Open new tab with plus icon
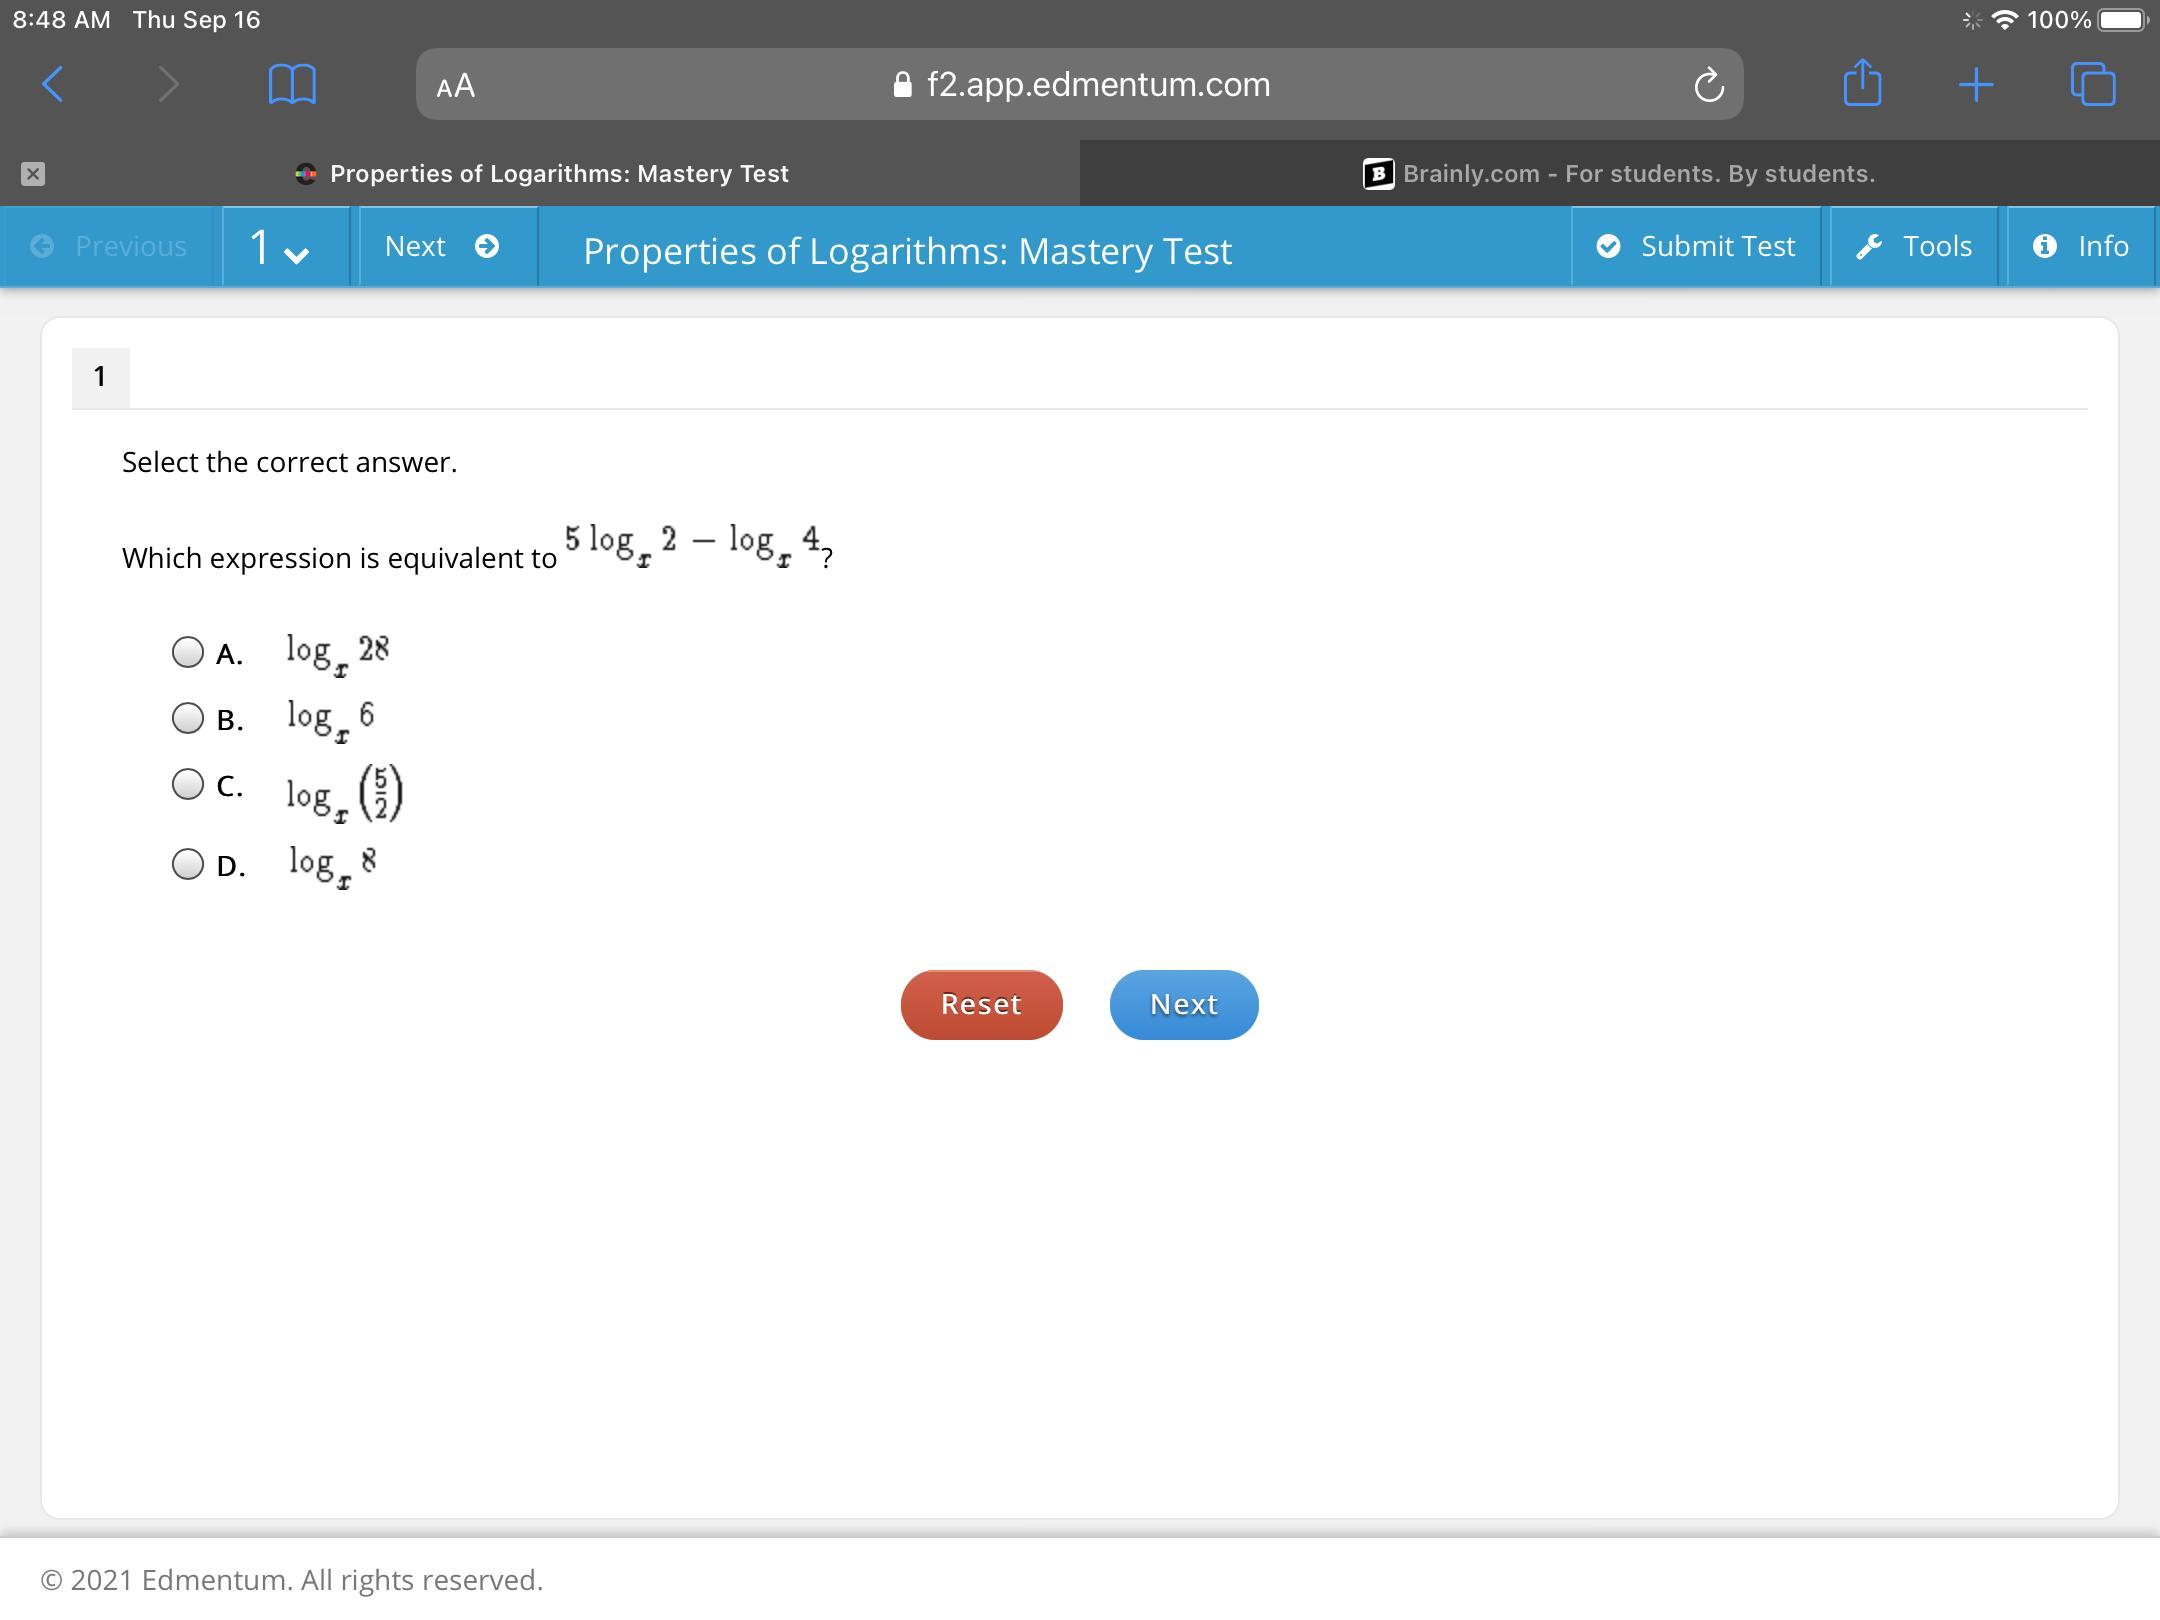The height and width of the screenshot is (1620, 2160). (1975, 84)
